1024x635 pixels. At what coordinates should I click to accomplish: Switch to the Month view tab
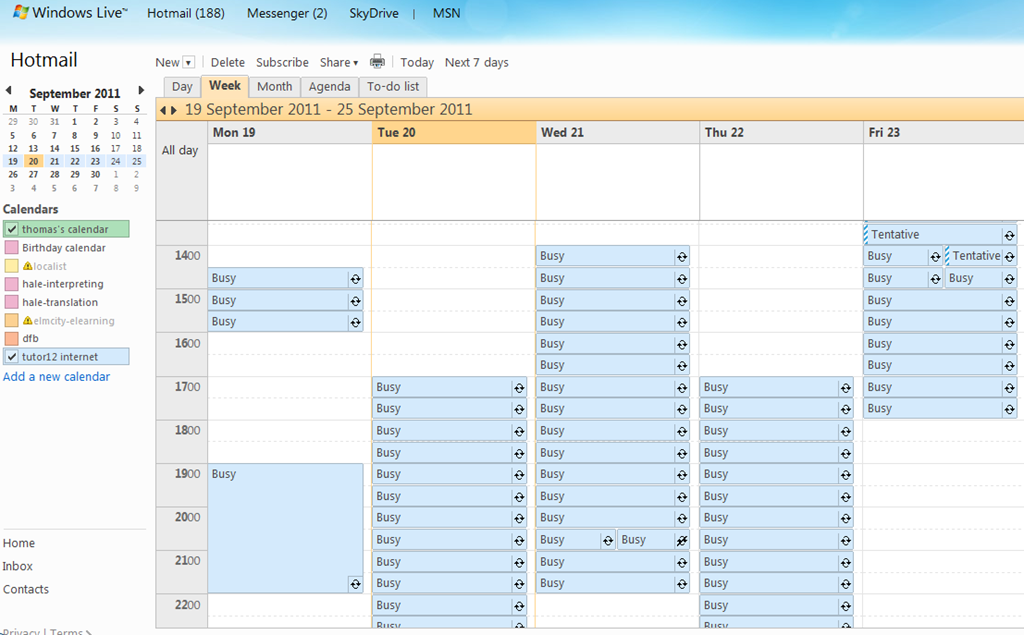point(274,87)
